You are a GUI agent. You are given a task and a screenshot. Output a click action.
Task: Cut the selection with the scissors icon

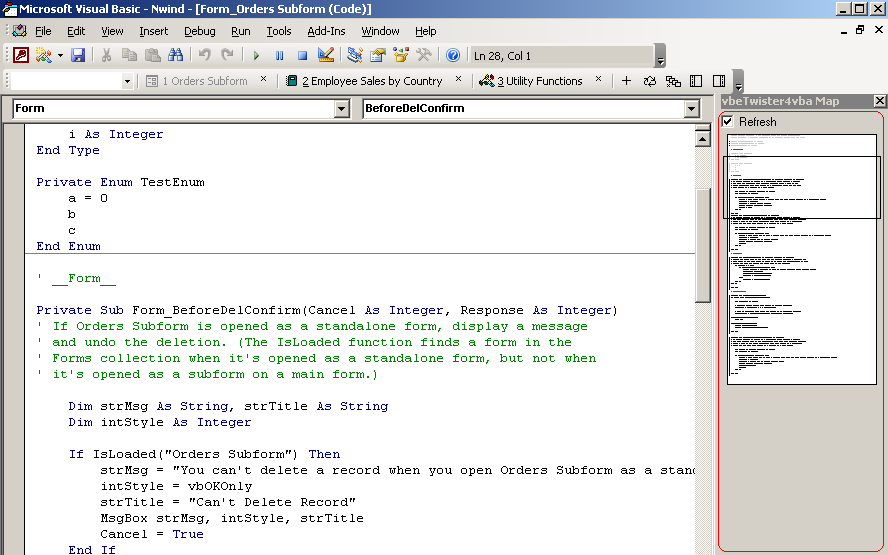click(106, 55)
